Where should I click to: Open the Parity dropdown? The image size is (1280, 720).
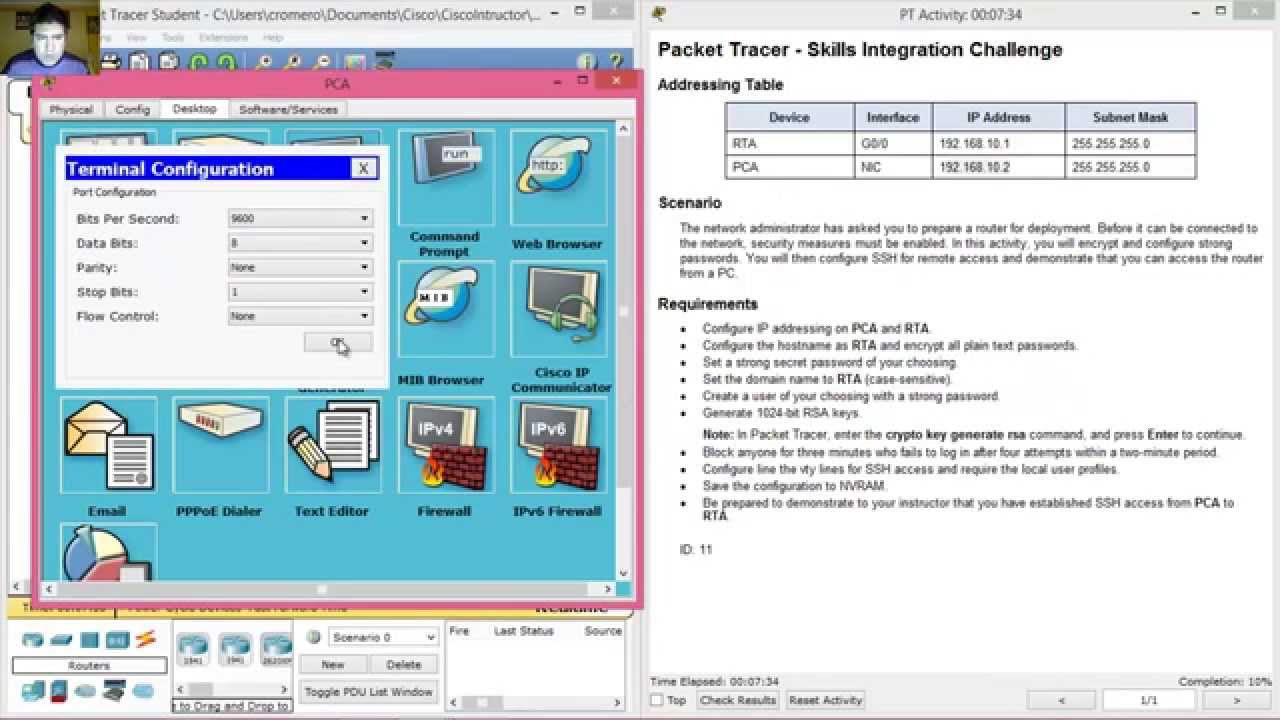click(300, 267)
